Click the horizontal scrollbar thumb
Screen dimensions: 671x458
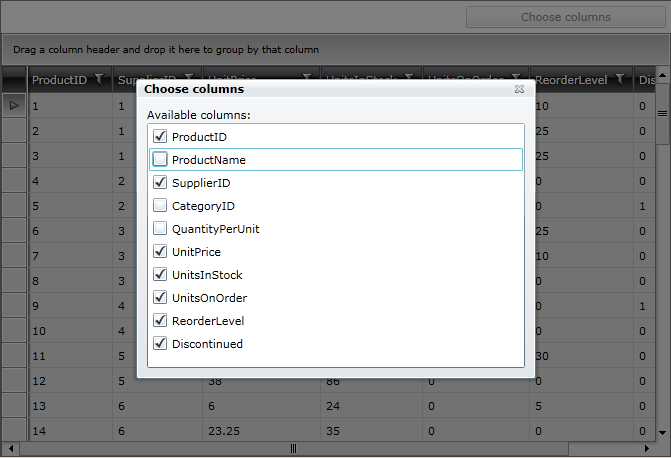tap(293, 449)
